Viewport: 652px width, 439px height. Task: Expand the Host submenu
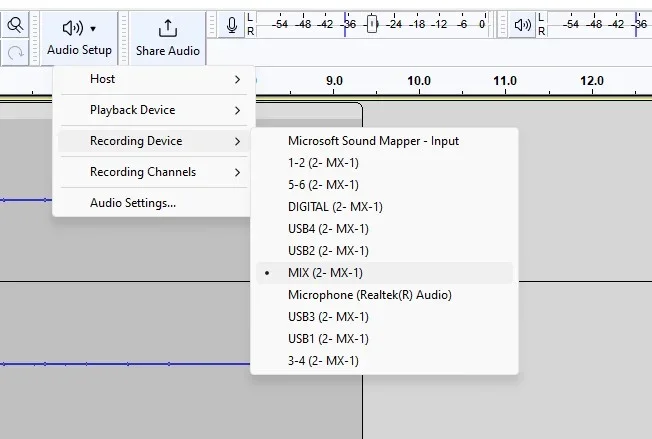[154, 79]
